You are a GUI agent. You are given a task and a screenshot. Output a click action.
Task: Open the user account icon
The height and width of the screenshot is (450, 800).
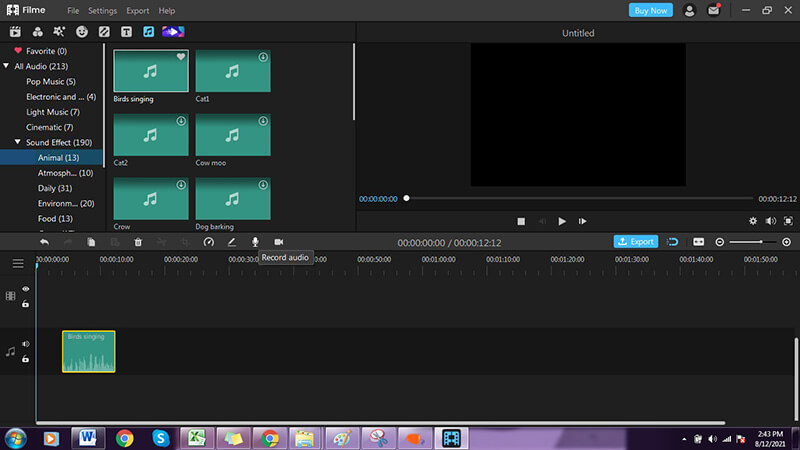point(689,10)
